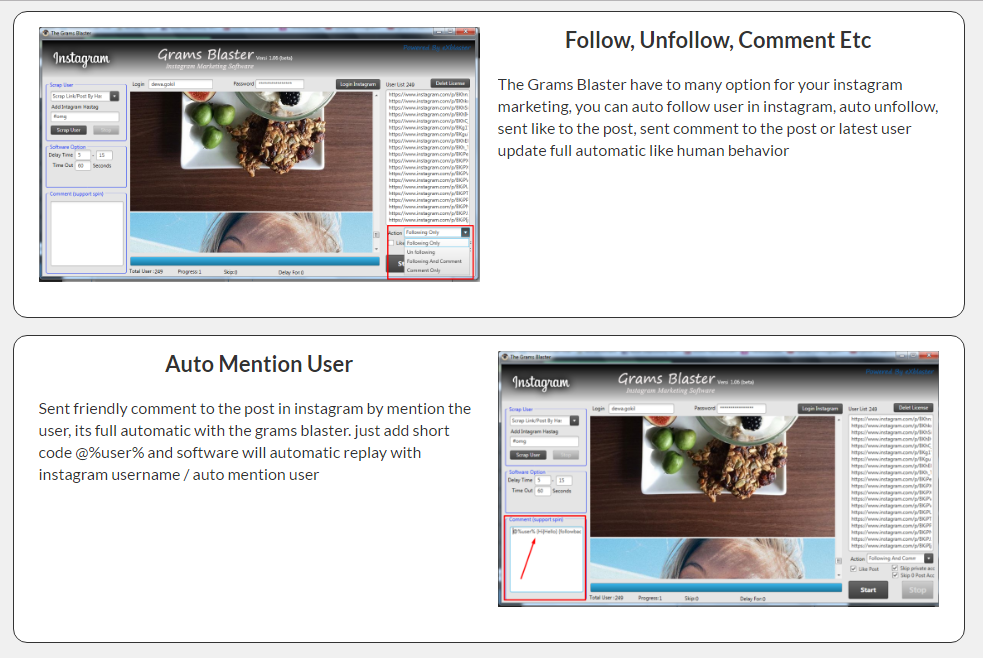Toggle the 'Skip private acc' checkbox
The width and height of the screenshot is (983, 658).
pyautogui.click(x=895, y=568)
